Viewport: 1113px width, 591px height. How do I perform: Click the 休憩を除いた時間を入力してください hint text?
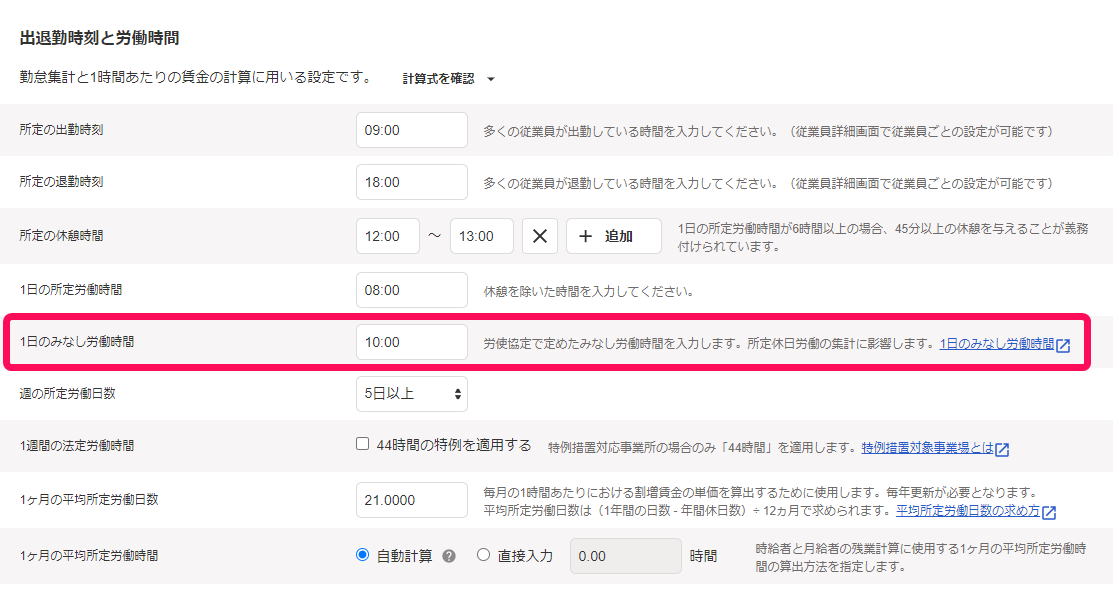(588, 292)
